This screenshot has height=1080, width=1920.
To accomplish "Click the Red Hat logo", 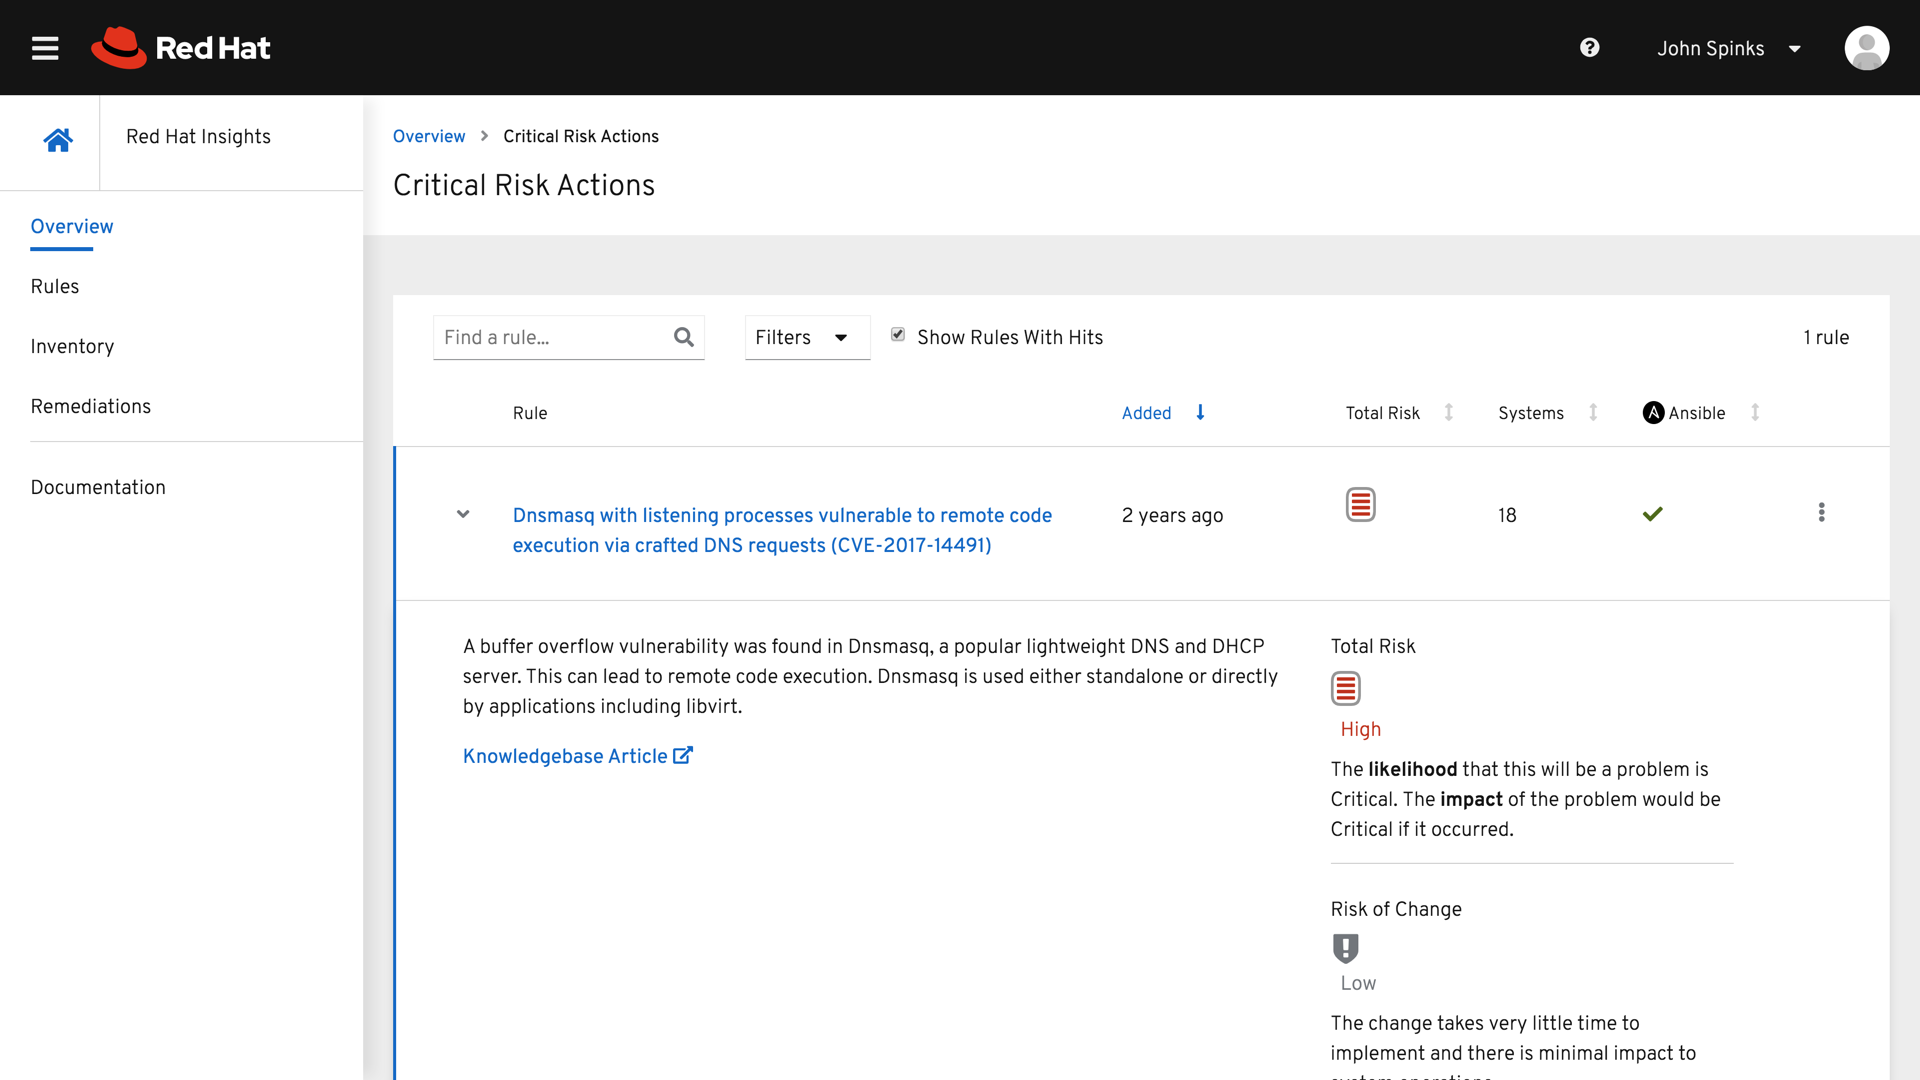I will 181,48.
